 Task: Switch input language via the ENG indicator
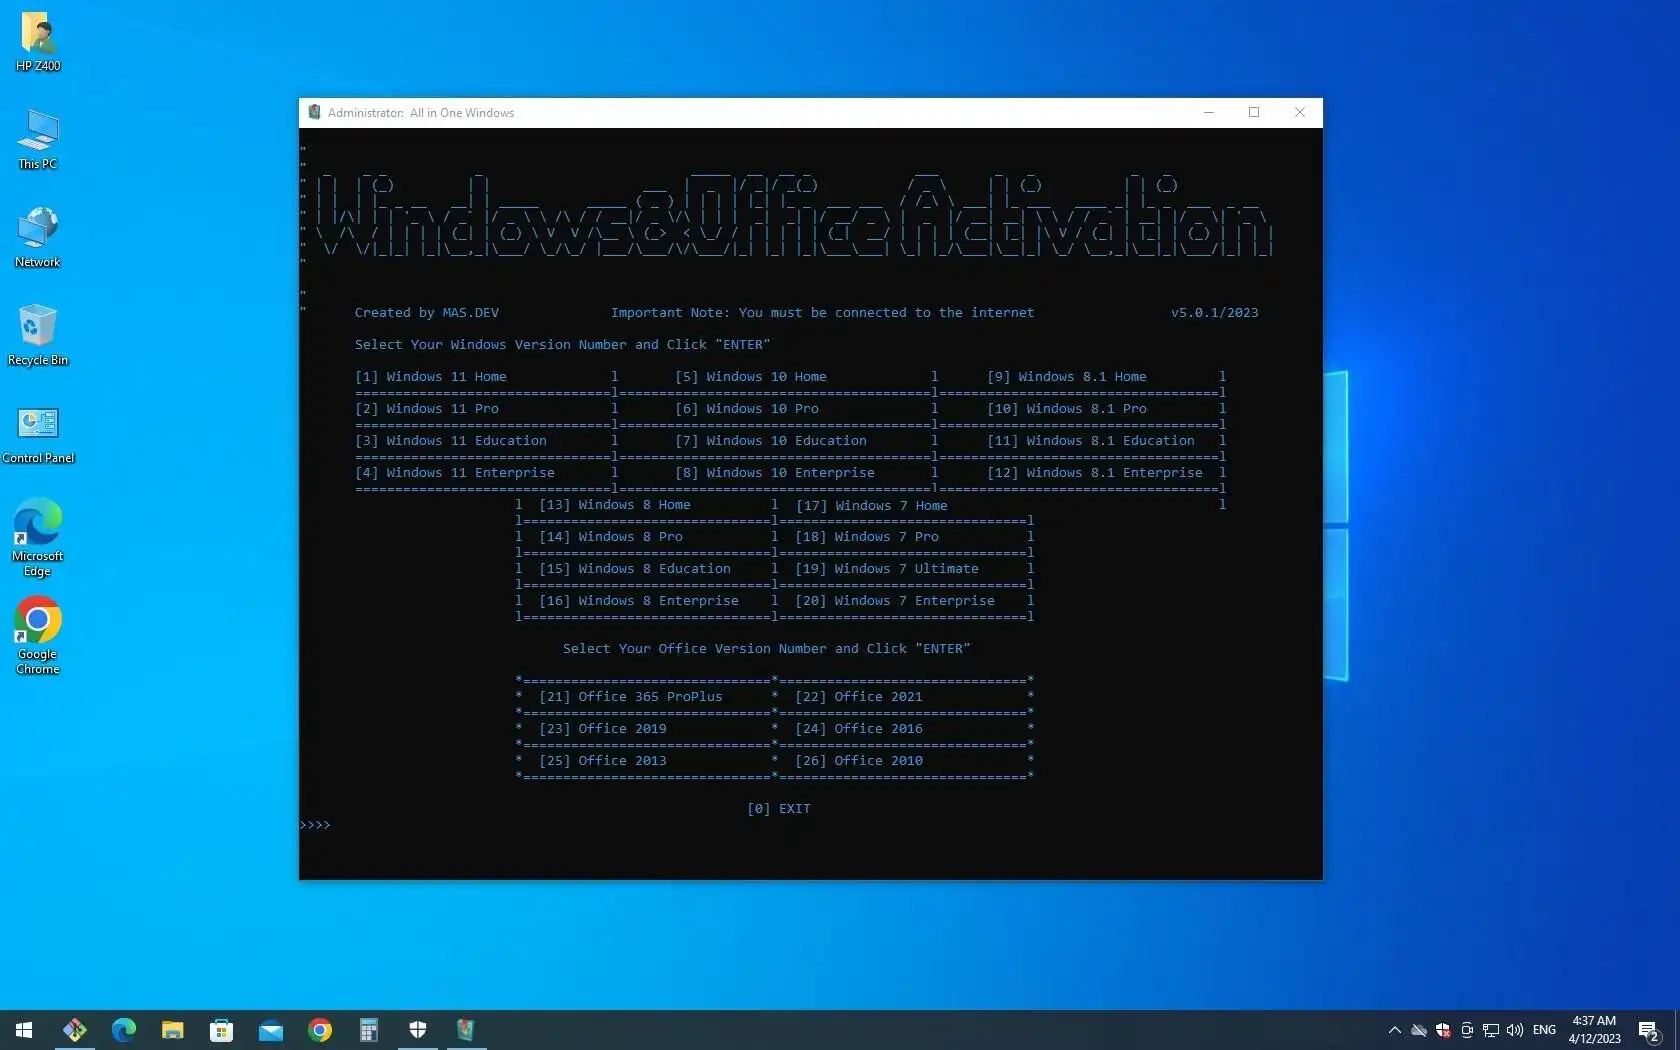tap(1544, 1030)
